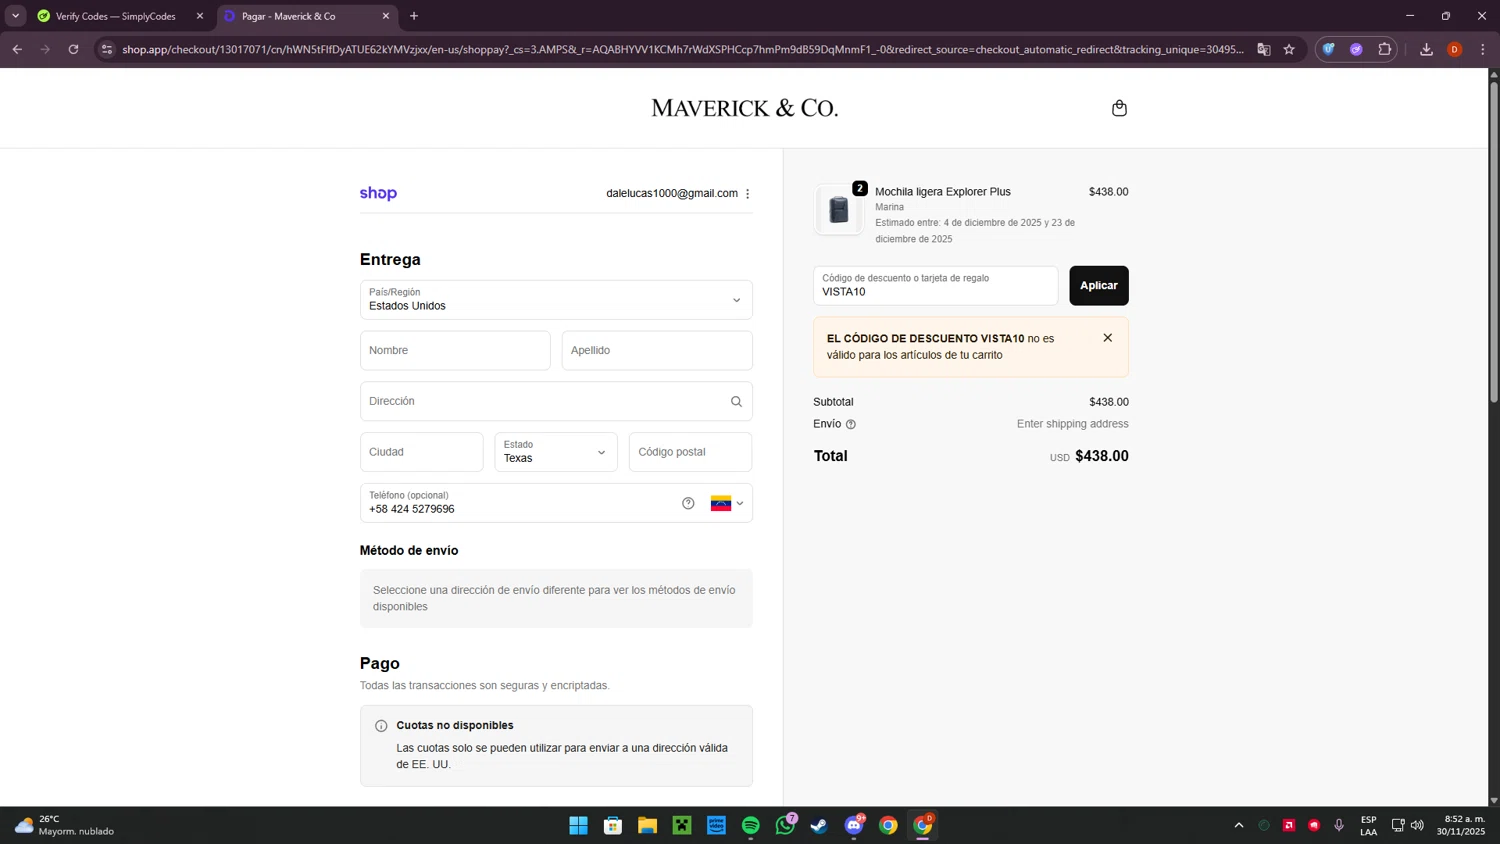This screenshot has height=844, width=1500.
Task: Dismiss the VISTA10 invalid code message
Action: pyautogui.click(x=1107, y=338)
